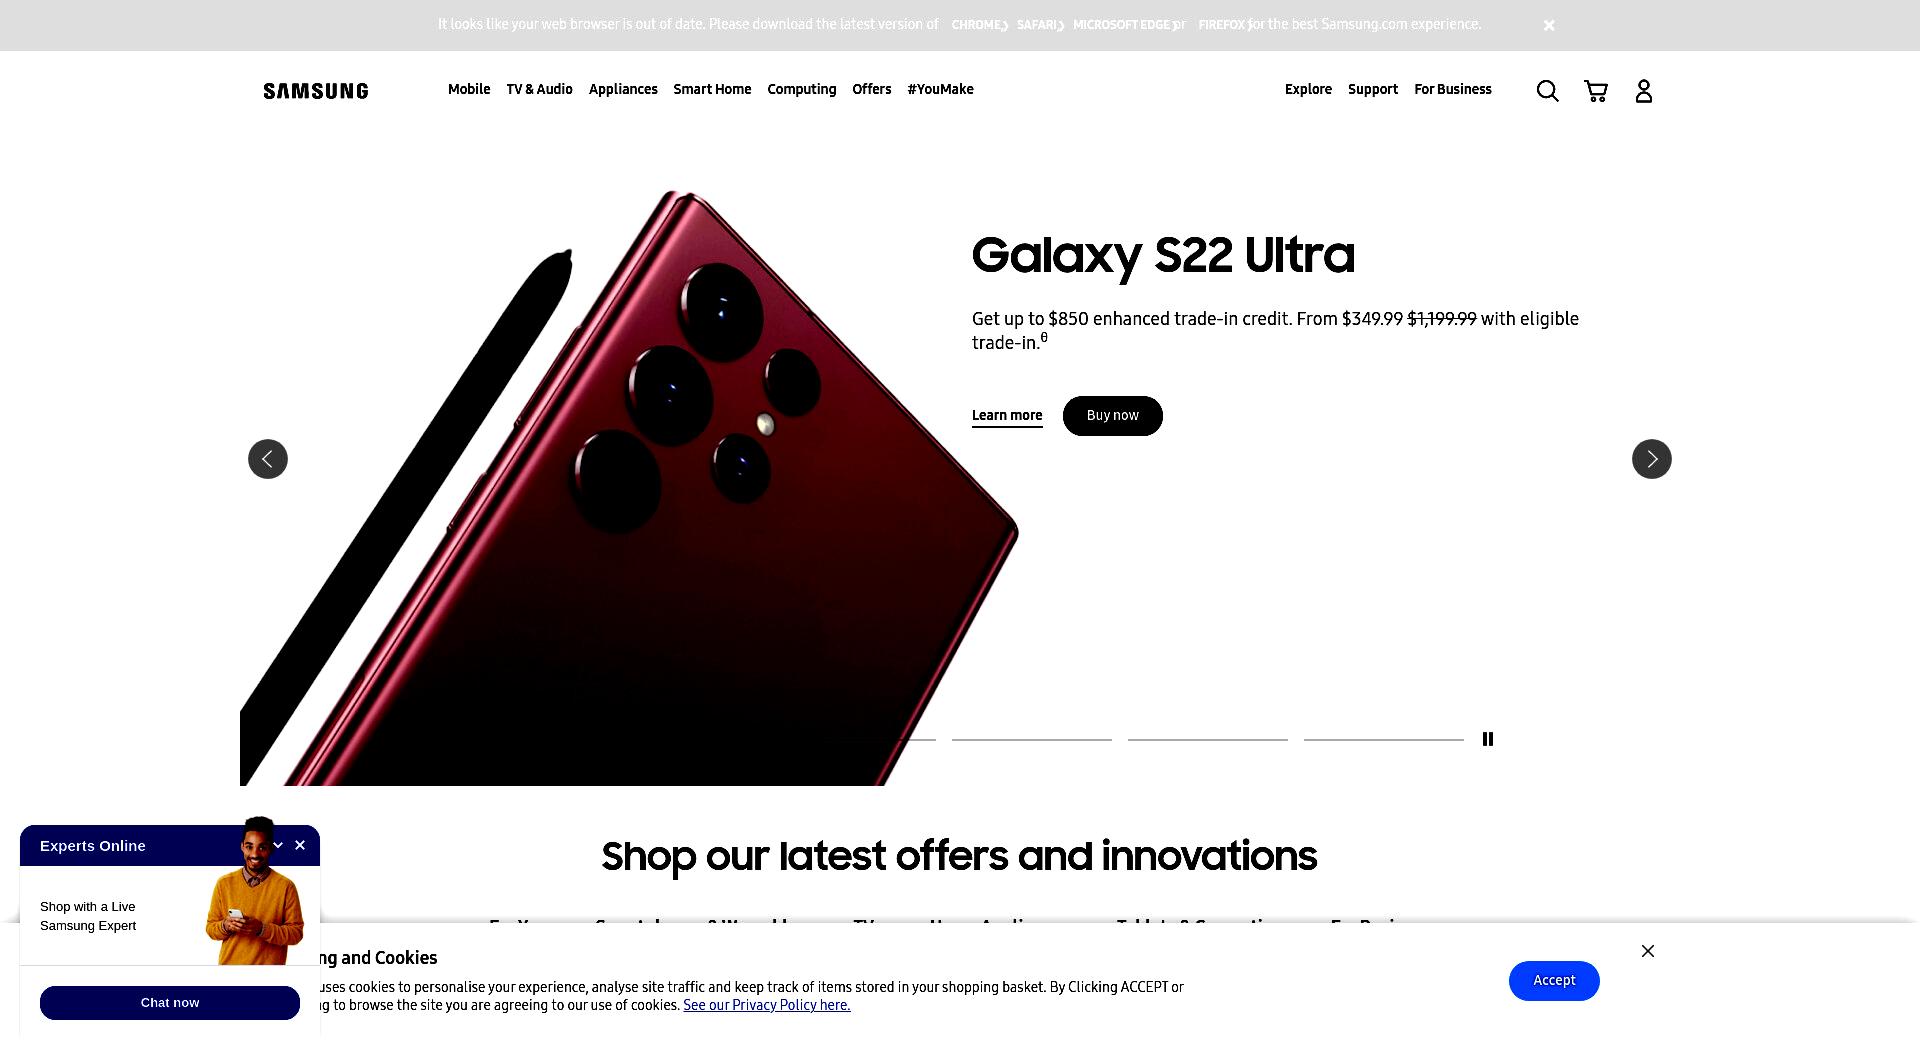Open the Mobile navigation menu
Screen dimensions: 1920x1040
(x=469, y=89)
